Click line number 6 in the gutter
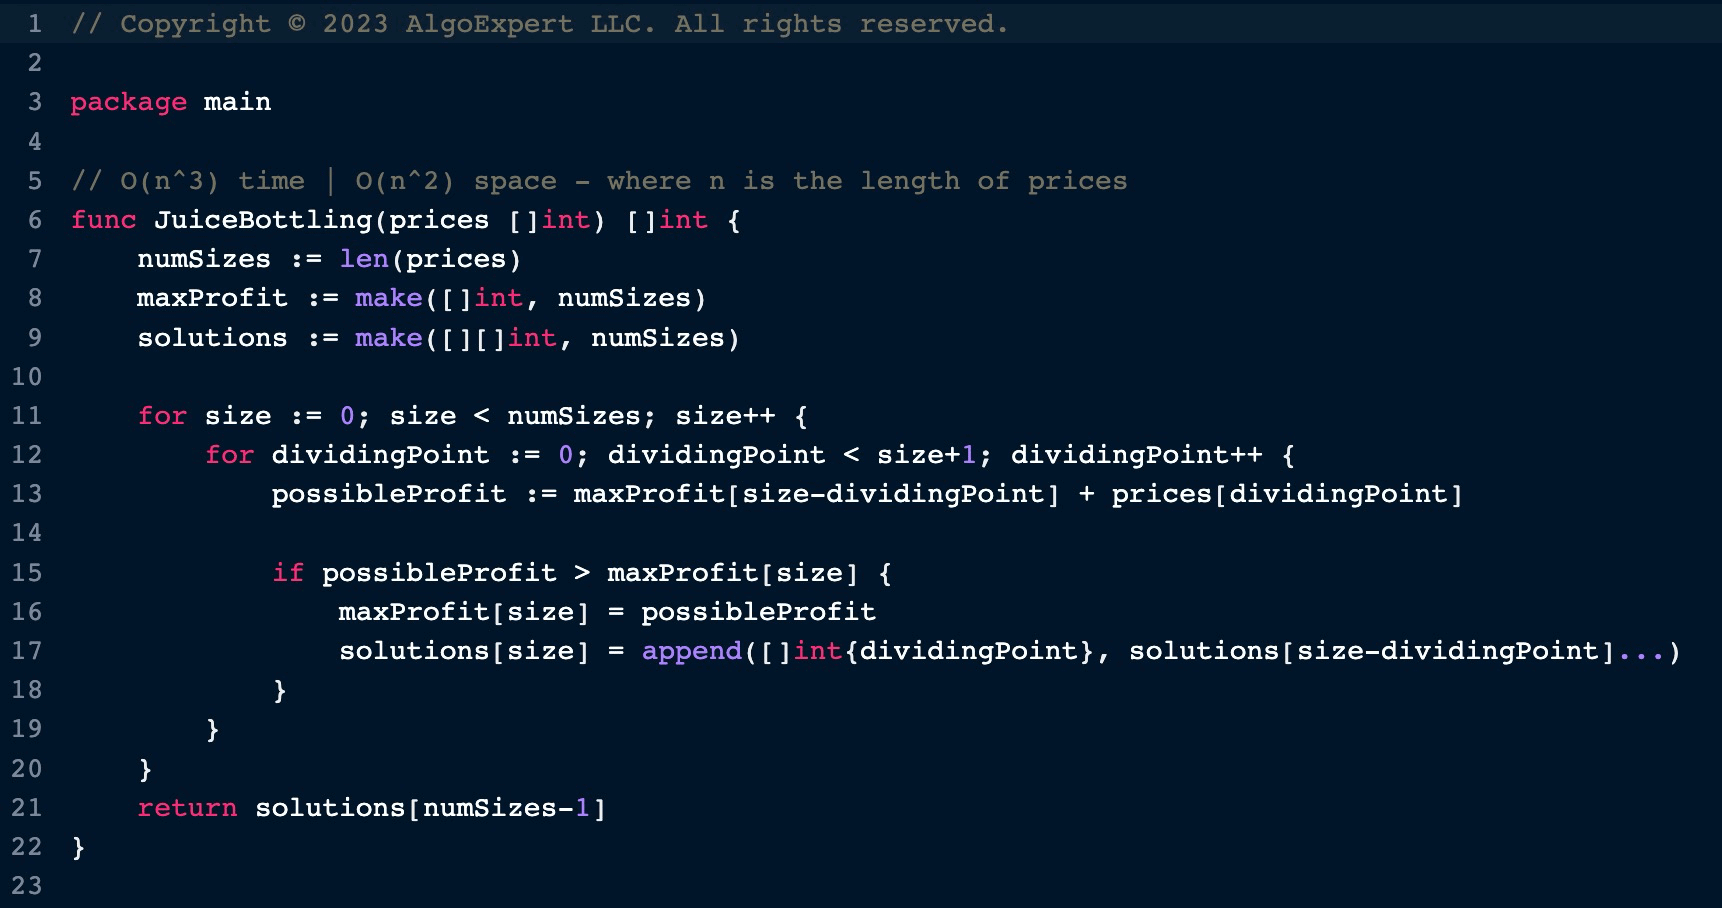 pos(35,220)
